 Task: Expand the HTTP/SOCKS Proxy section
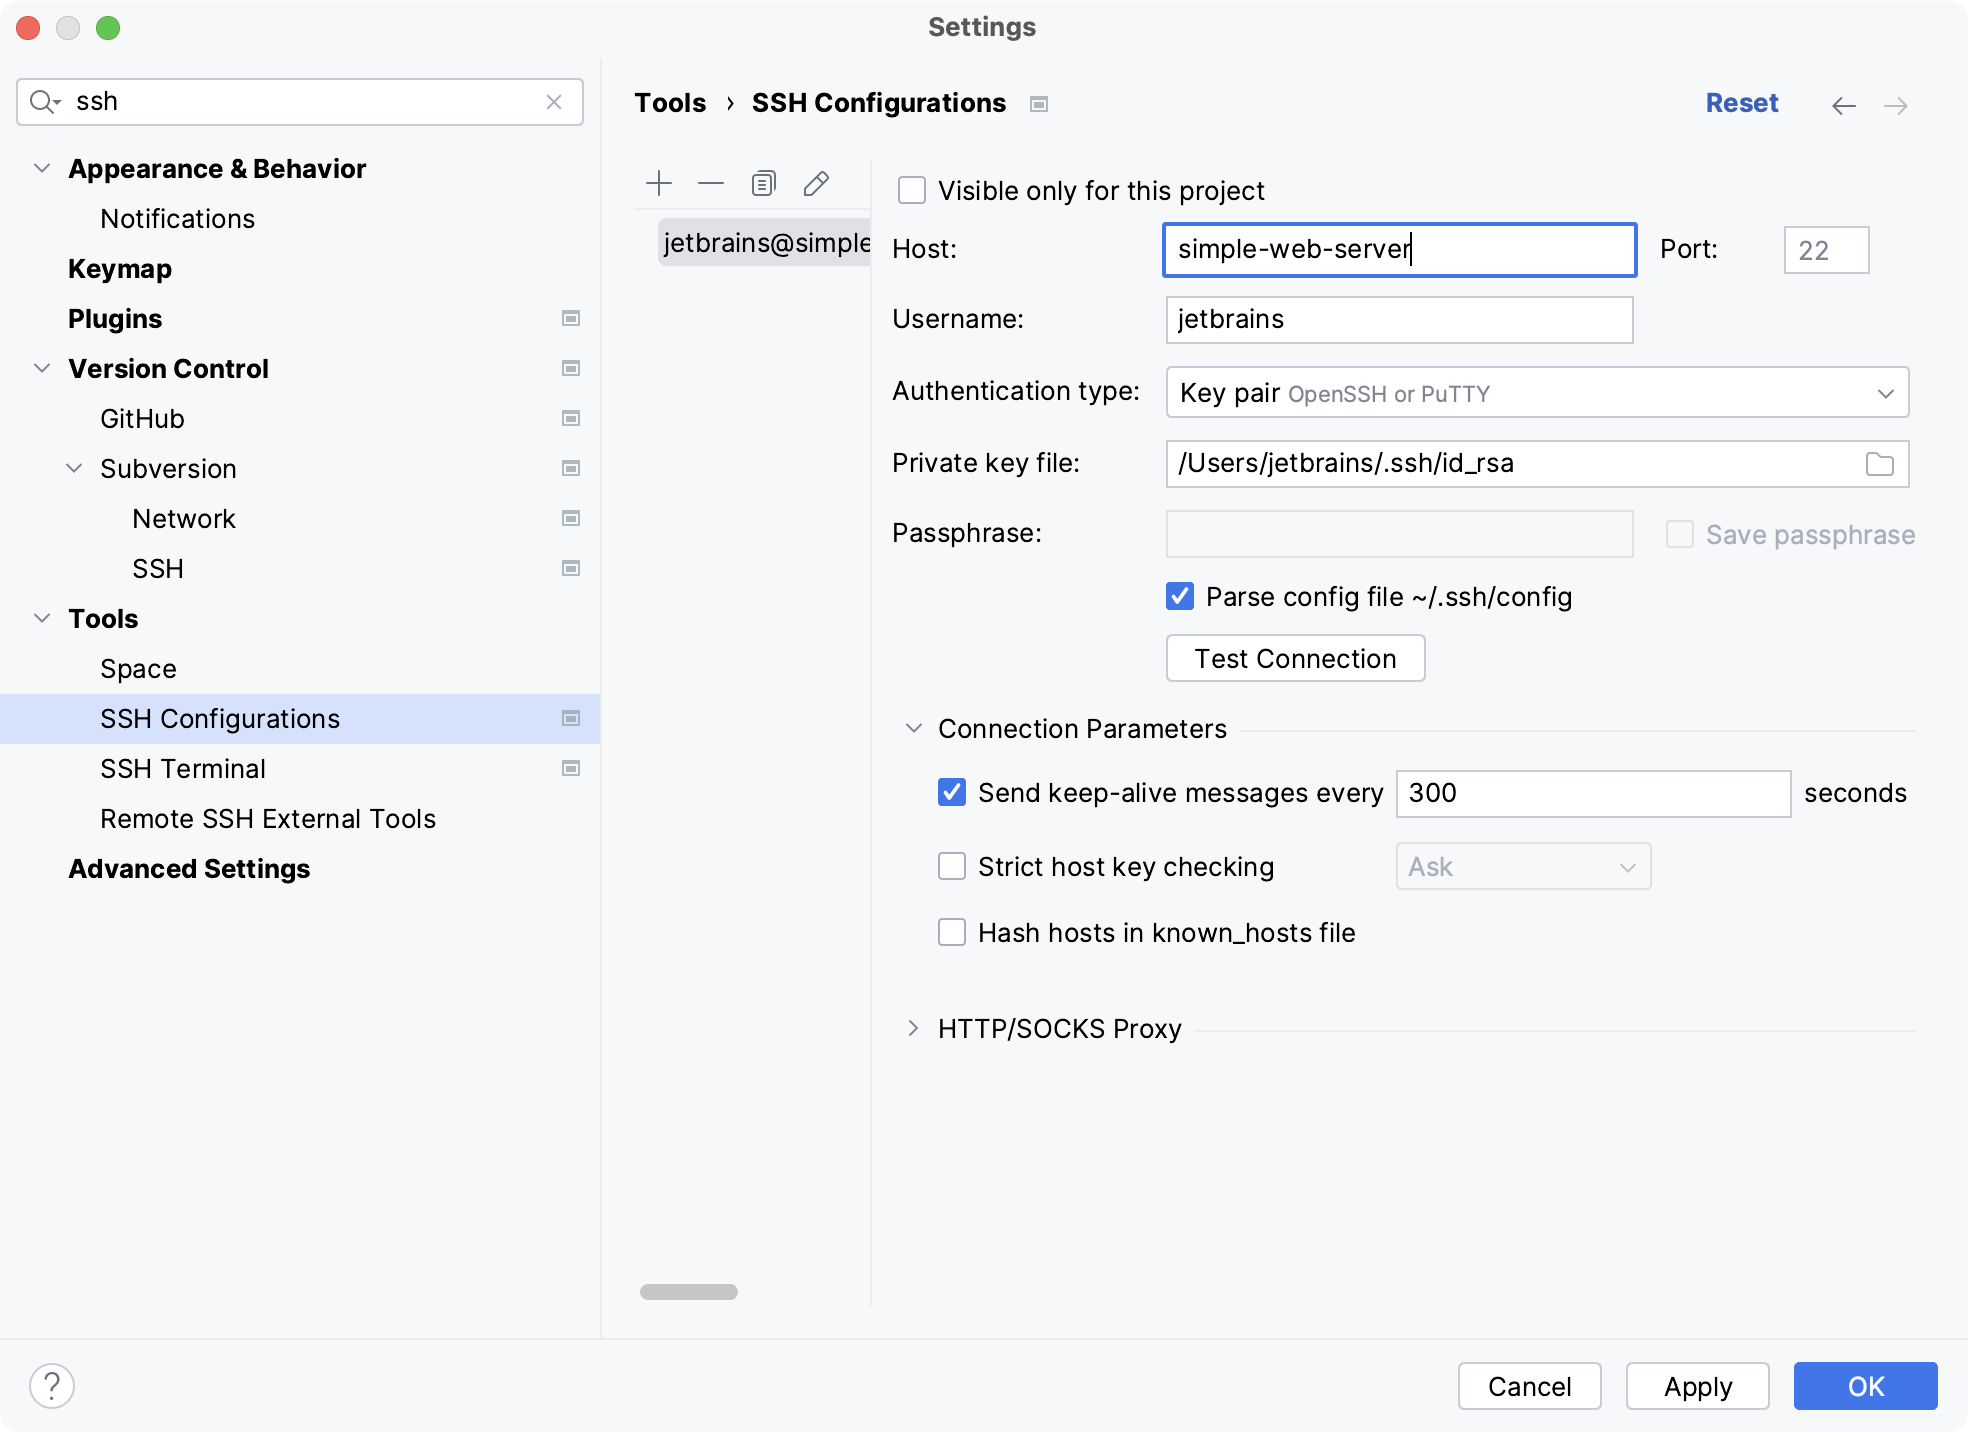tap(913, 1028)
